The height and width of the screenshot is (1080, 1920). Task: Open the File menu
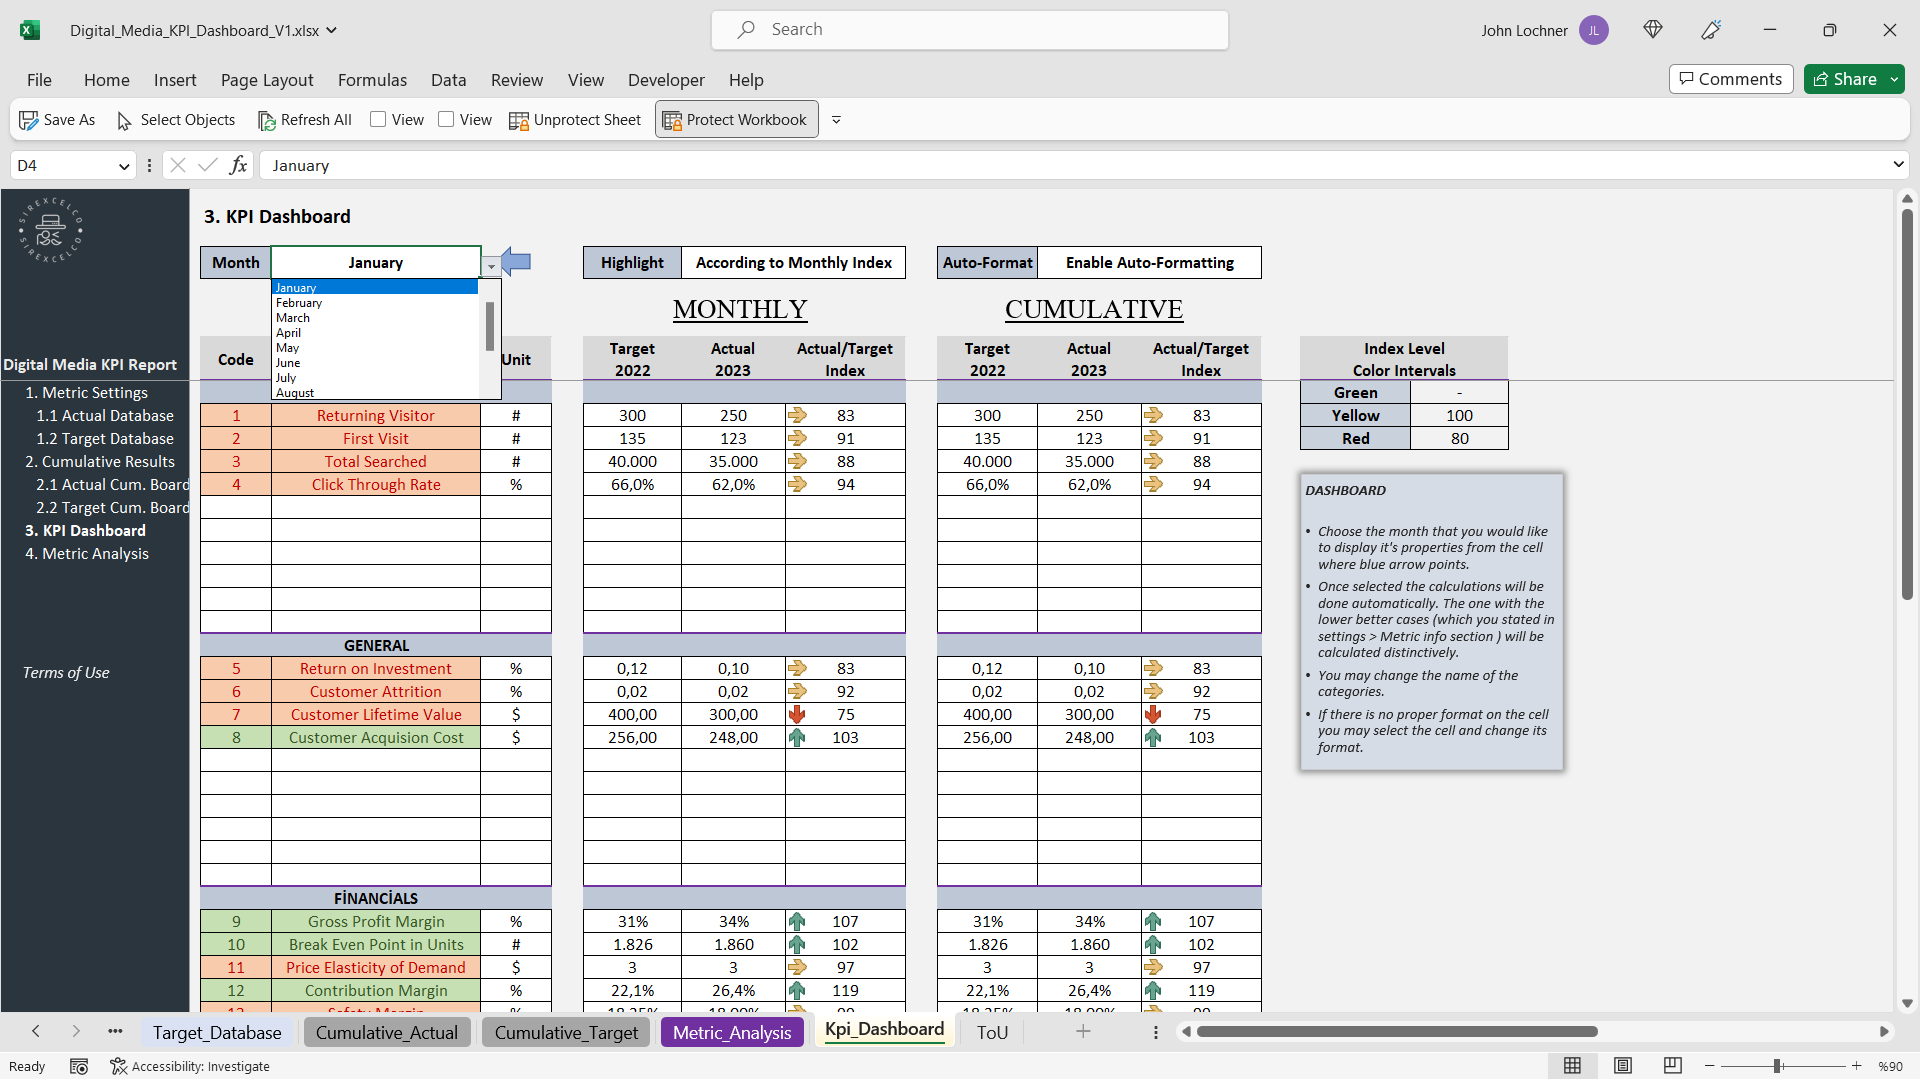point(39,80)
